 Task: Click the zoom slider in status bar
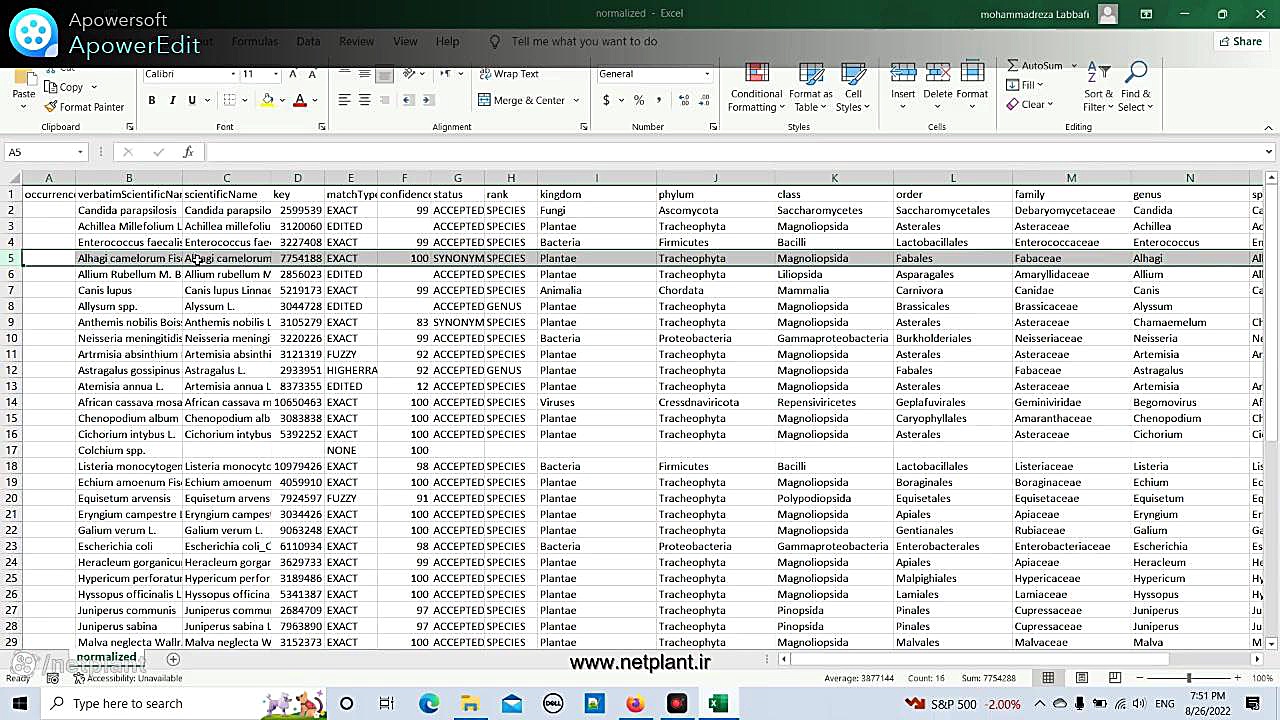click(x=1189, y=678)
